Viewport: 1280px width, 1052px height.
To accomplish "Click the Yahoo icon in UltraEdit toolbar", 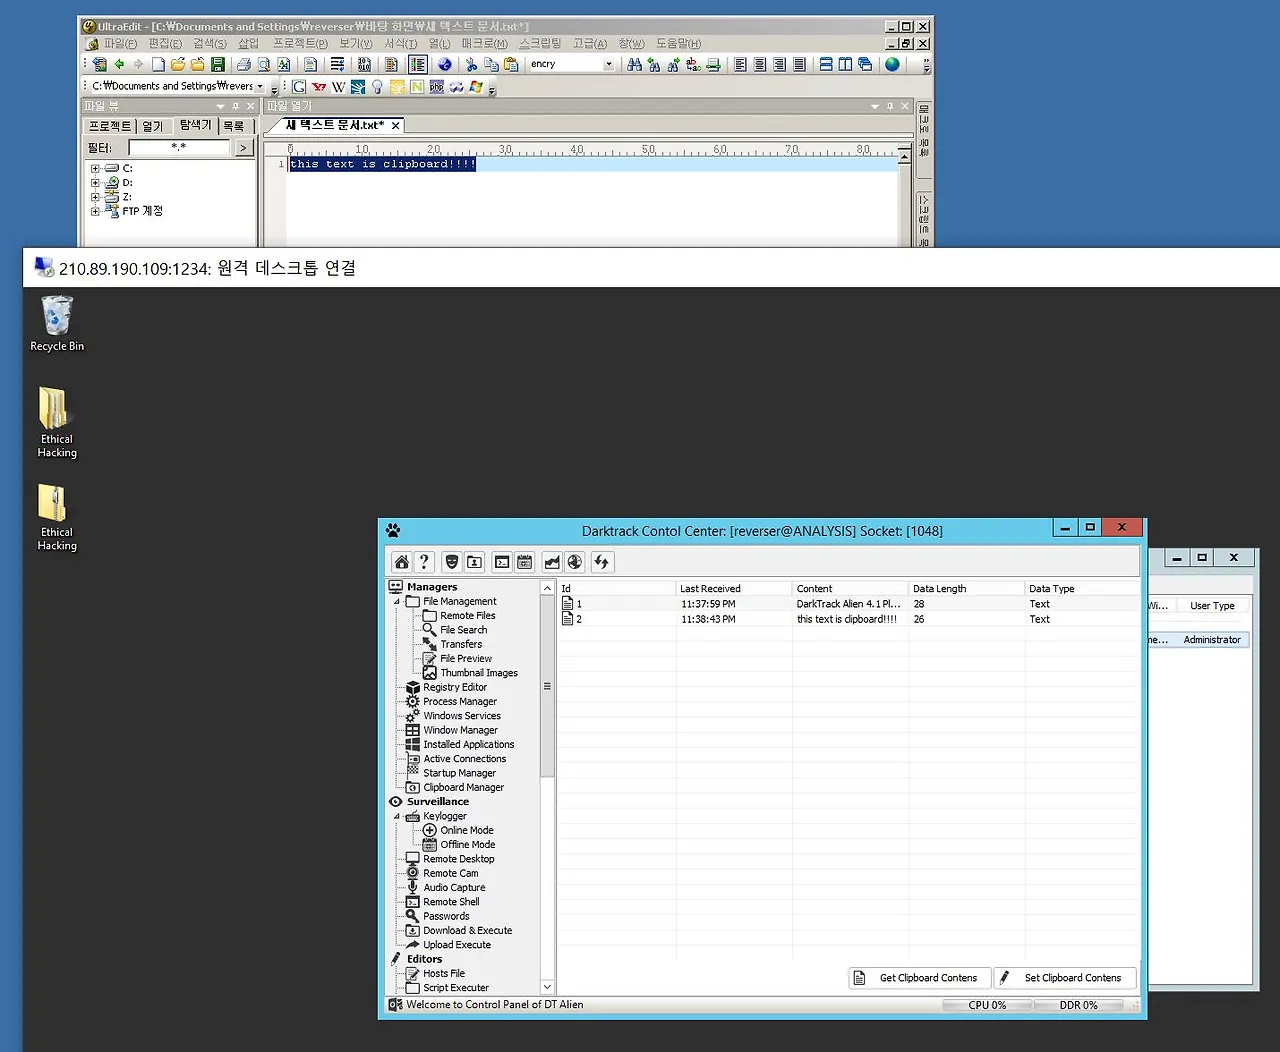I will point(319,87).
